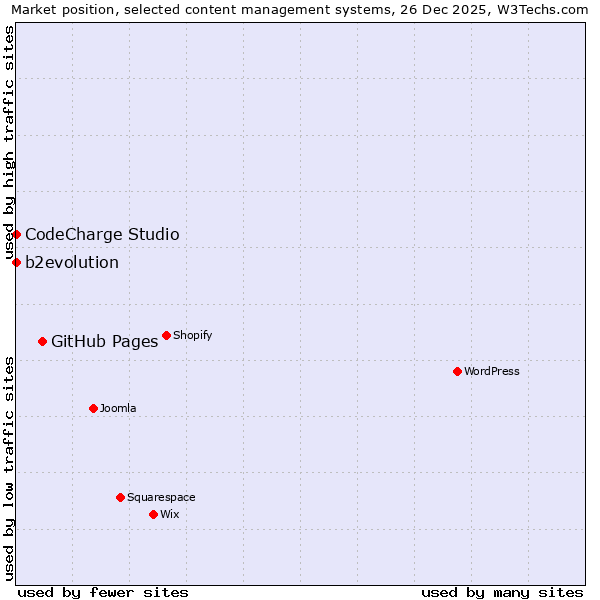Select the WordPress red marker

[457, 372]
